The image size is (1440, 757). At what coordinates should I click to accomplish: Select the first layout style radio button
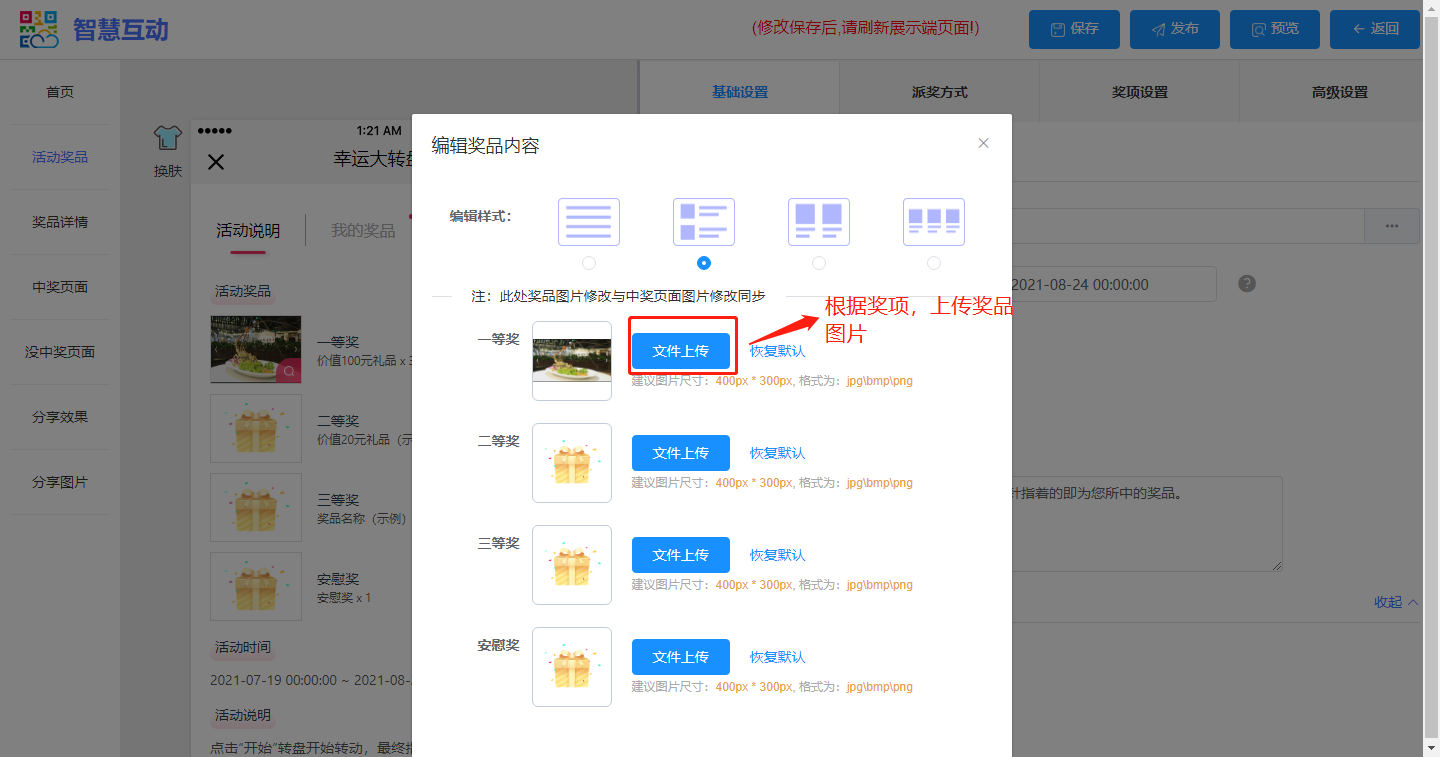588,263
